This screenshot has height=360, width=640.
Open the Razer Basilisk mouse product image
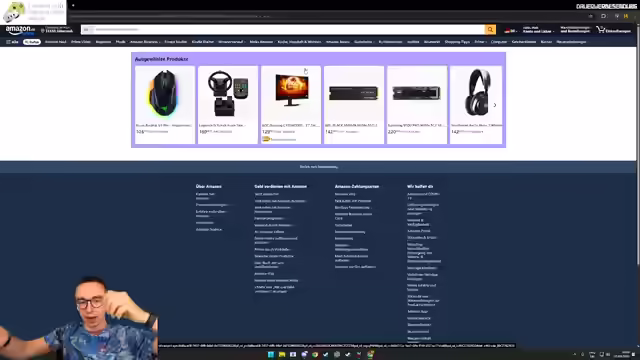click(x=165, y=94)
